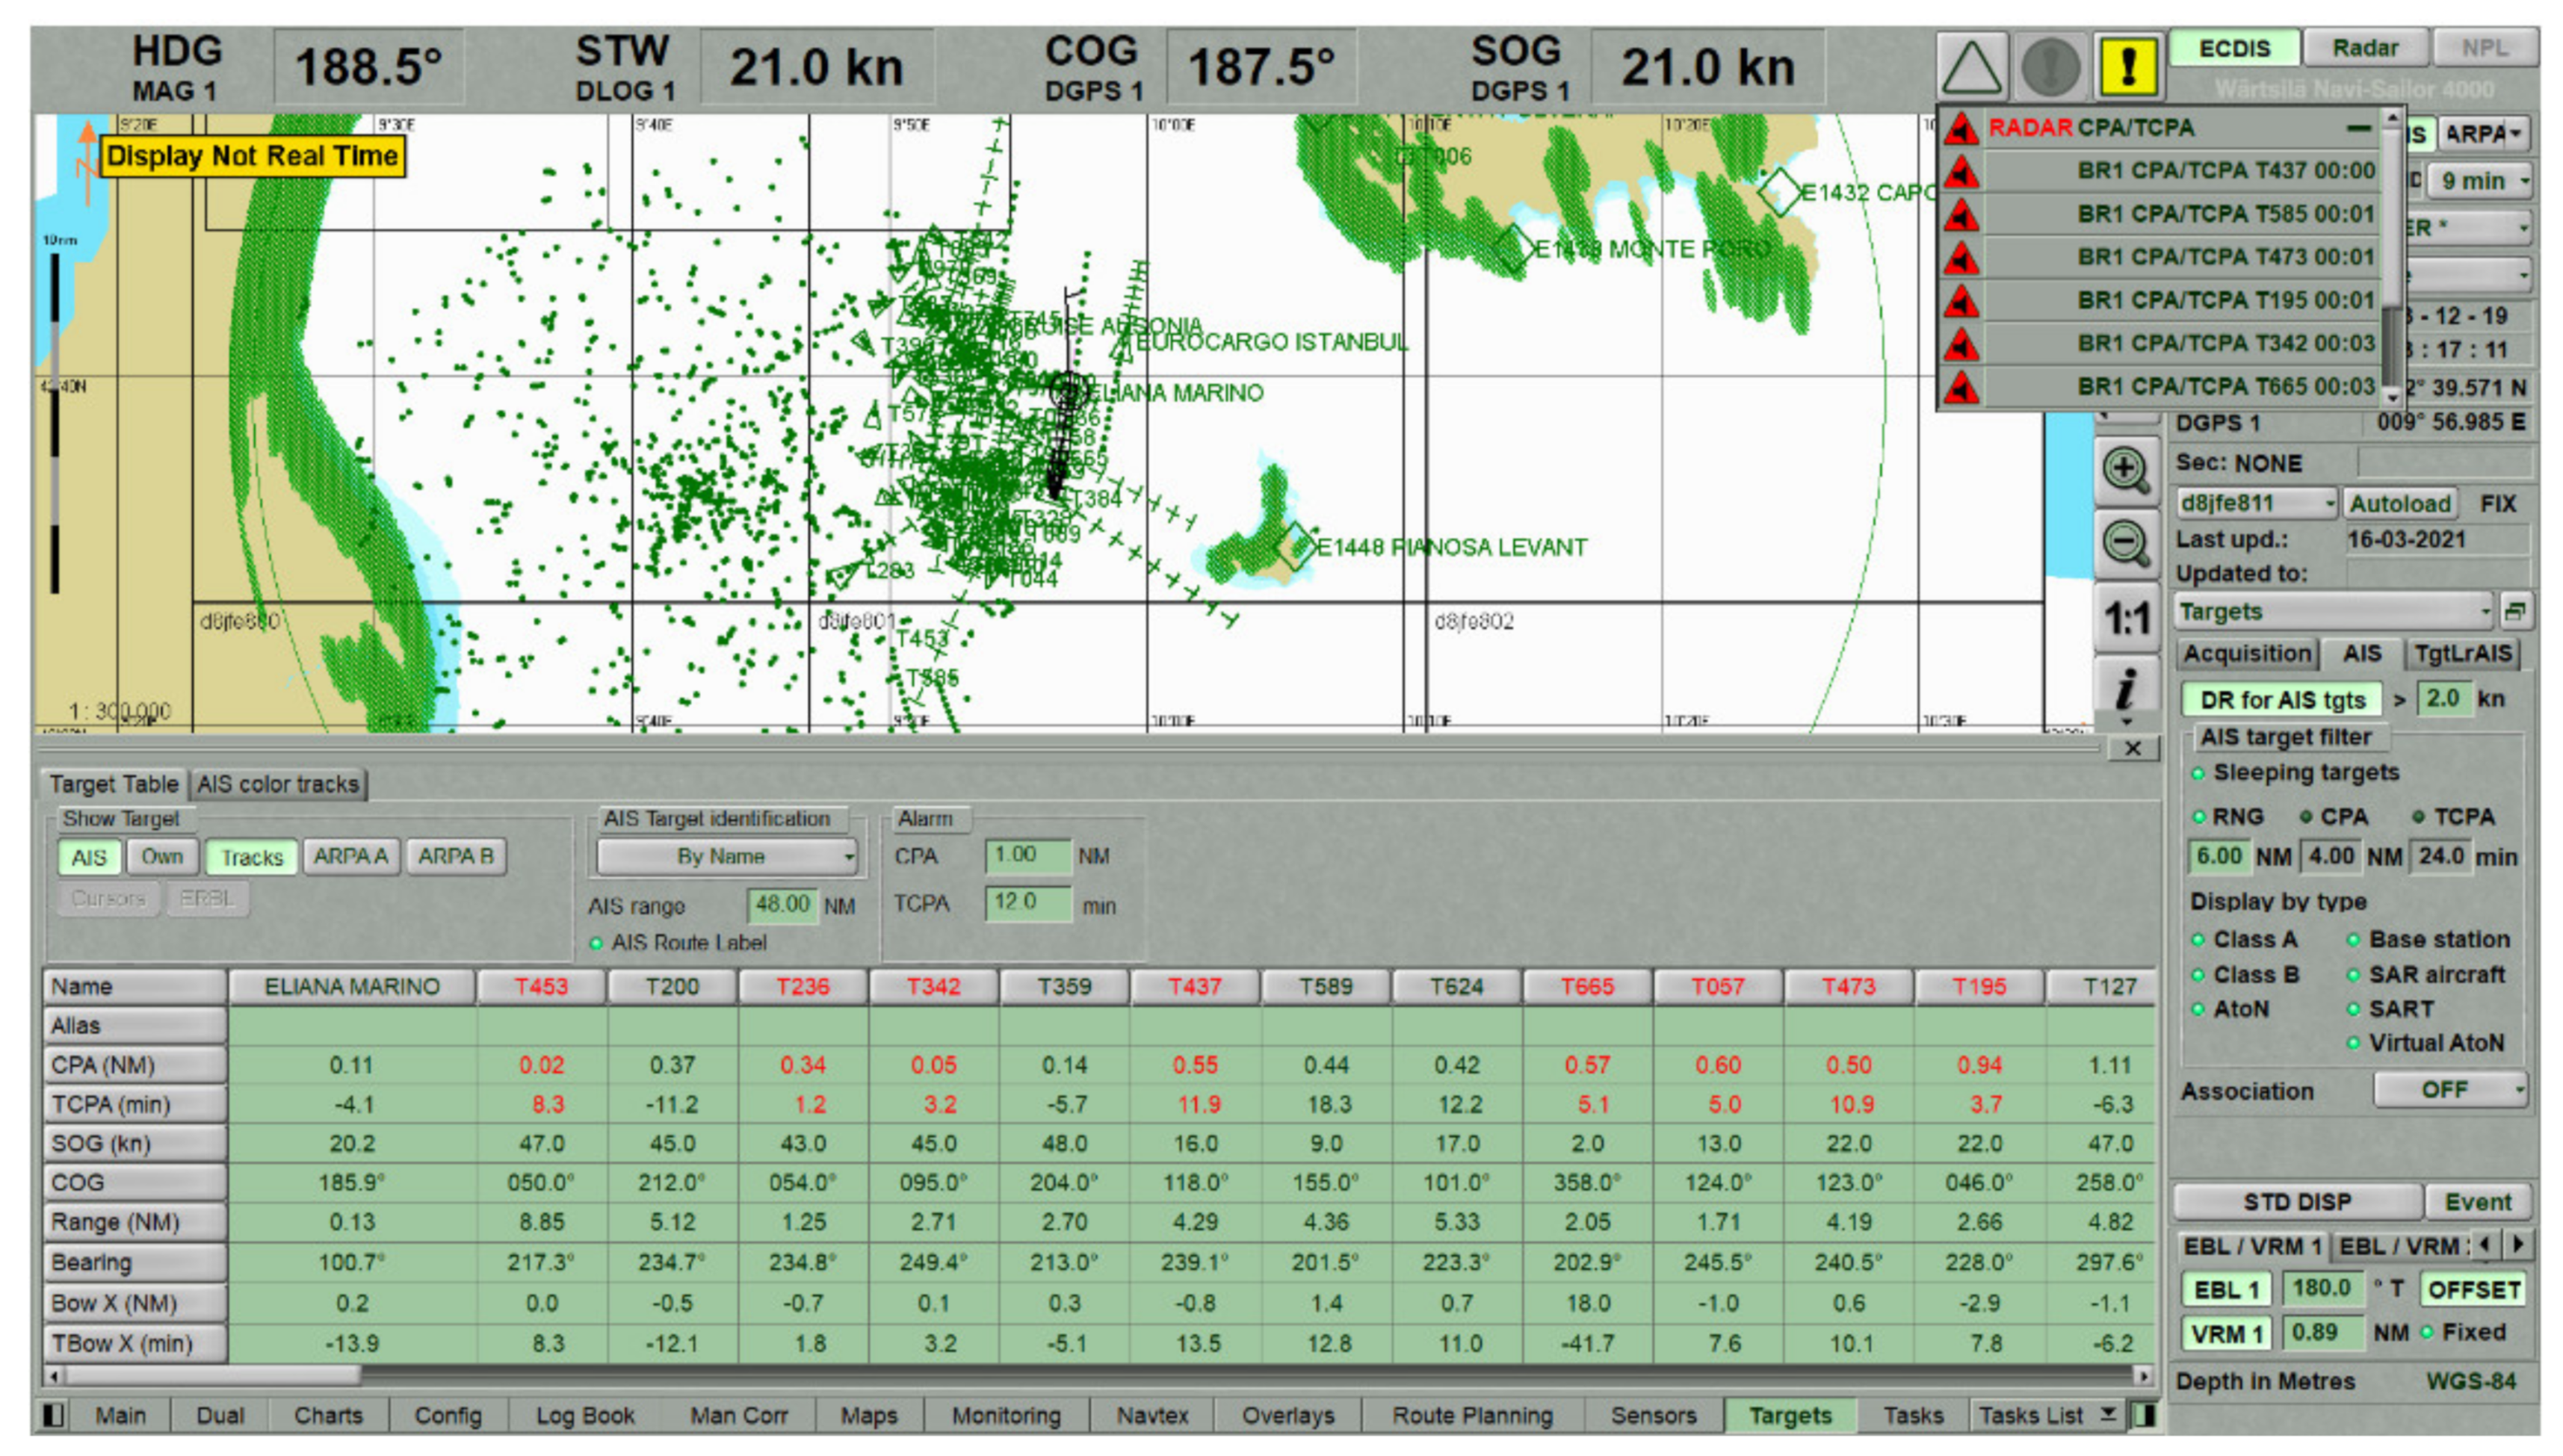Click the zoom in magnifier icon
The height and width of the screenshot is (1456, 2563).
click(x=2124, y=470)
